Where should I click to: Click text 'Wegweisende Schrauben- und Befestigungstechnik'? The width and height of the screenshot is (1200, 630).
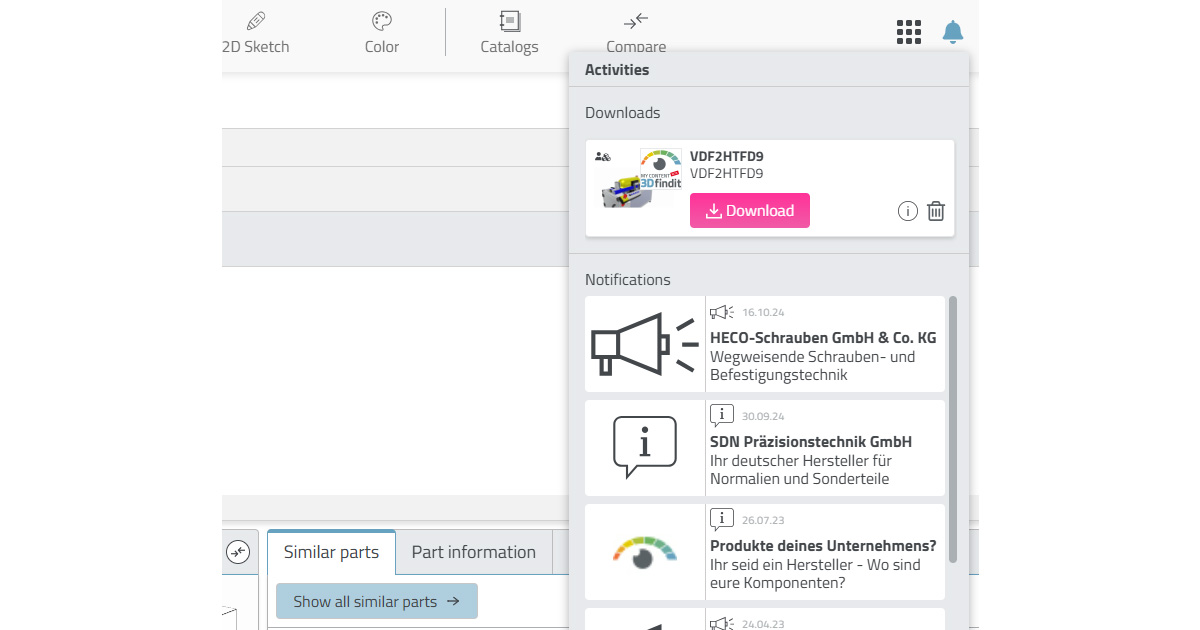[812, 366]
